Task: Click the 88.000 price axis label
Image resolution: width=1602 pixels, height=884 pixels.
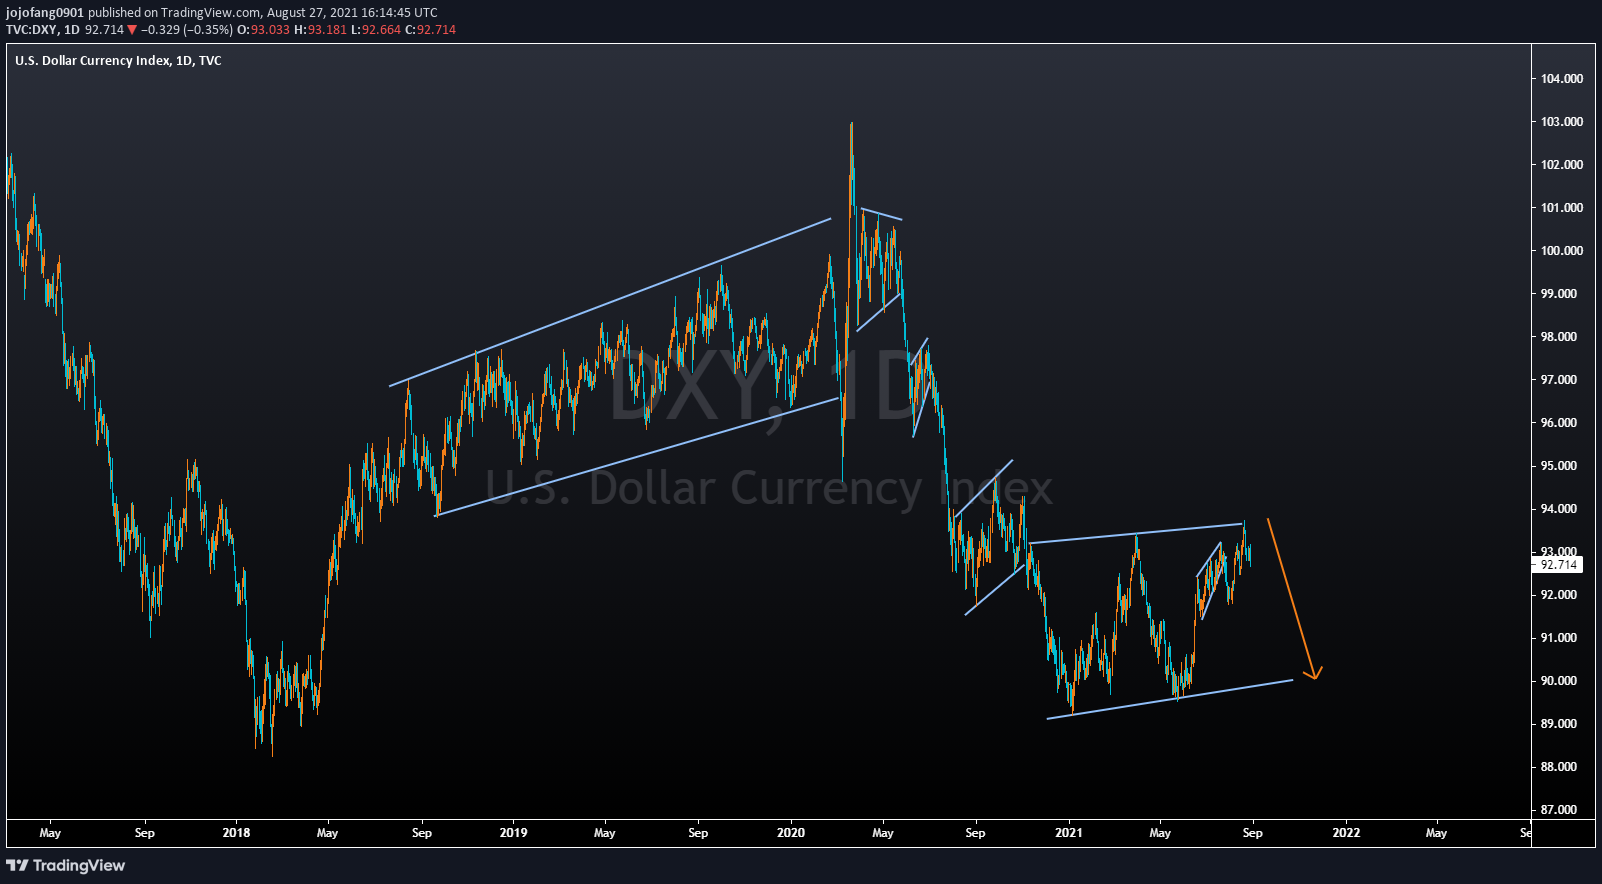Action: (1561, 767)
